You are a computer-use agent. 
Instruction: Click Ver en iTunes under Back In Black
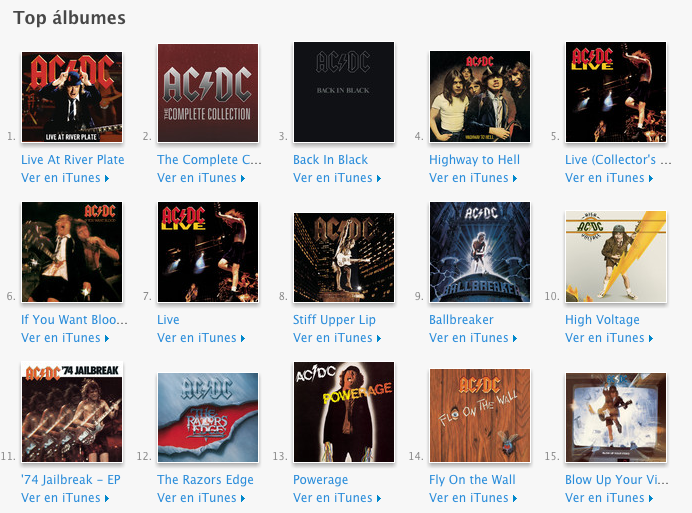click(x=337, y=178)
